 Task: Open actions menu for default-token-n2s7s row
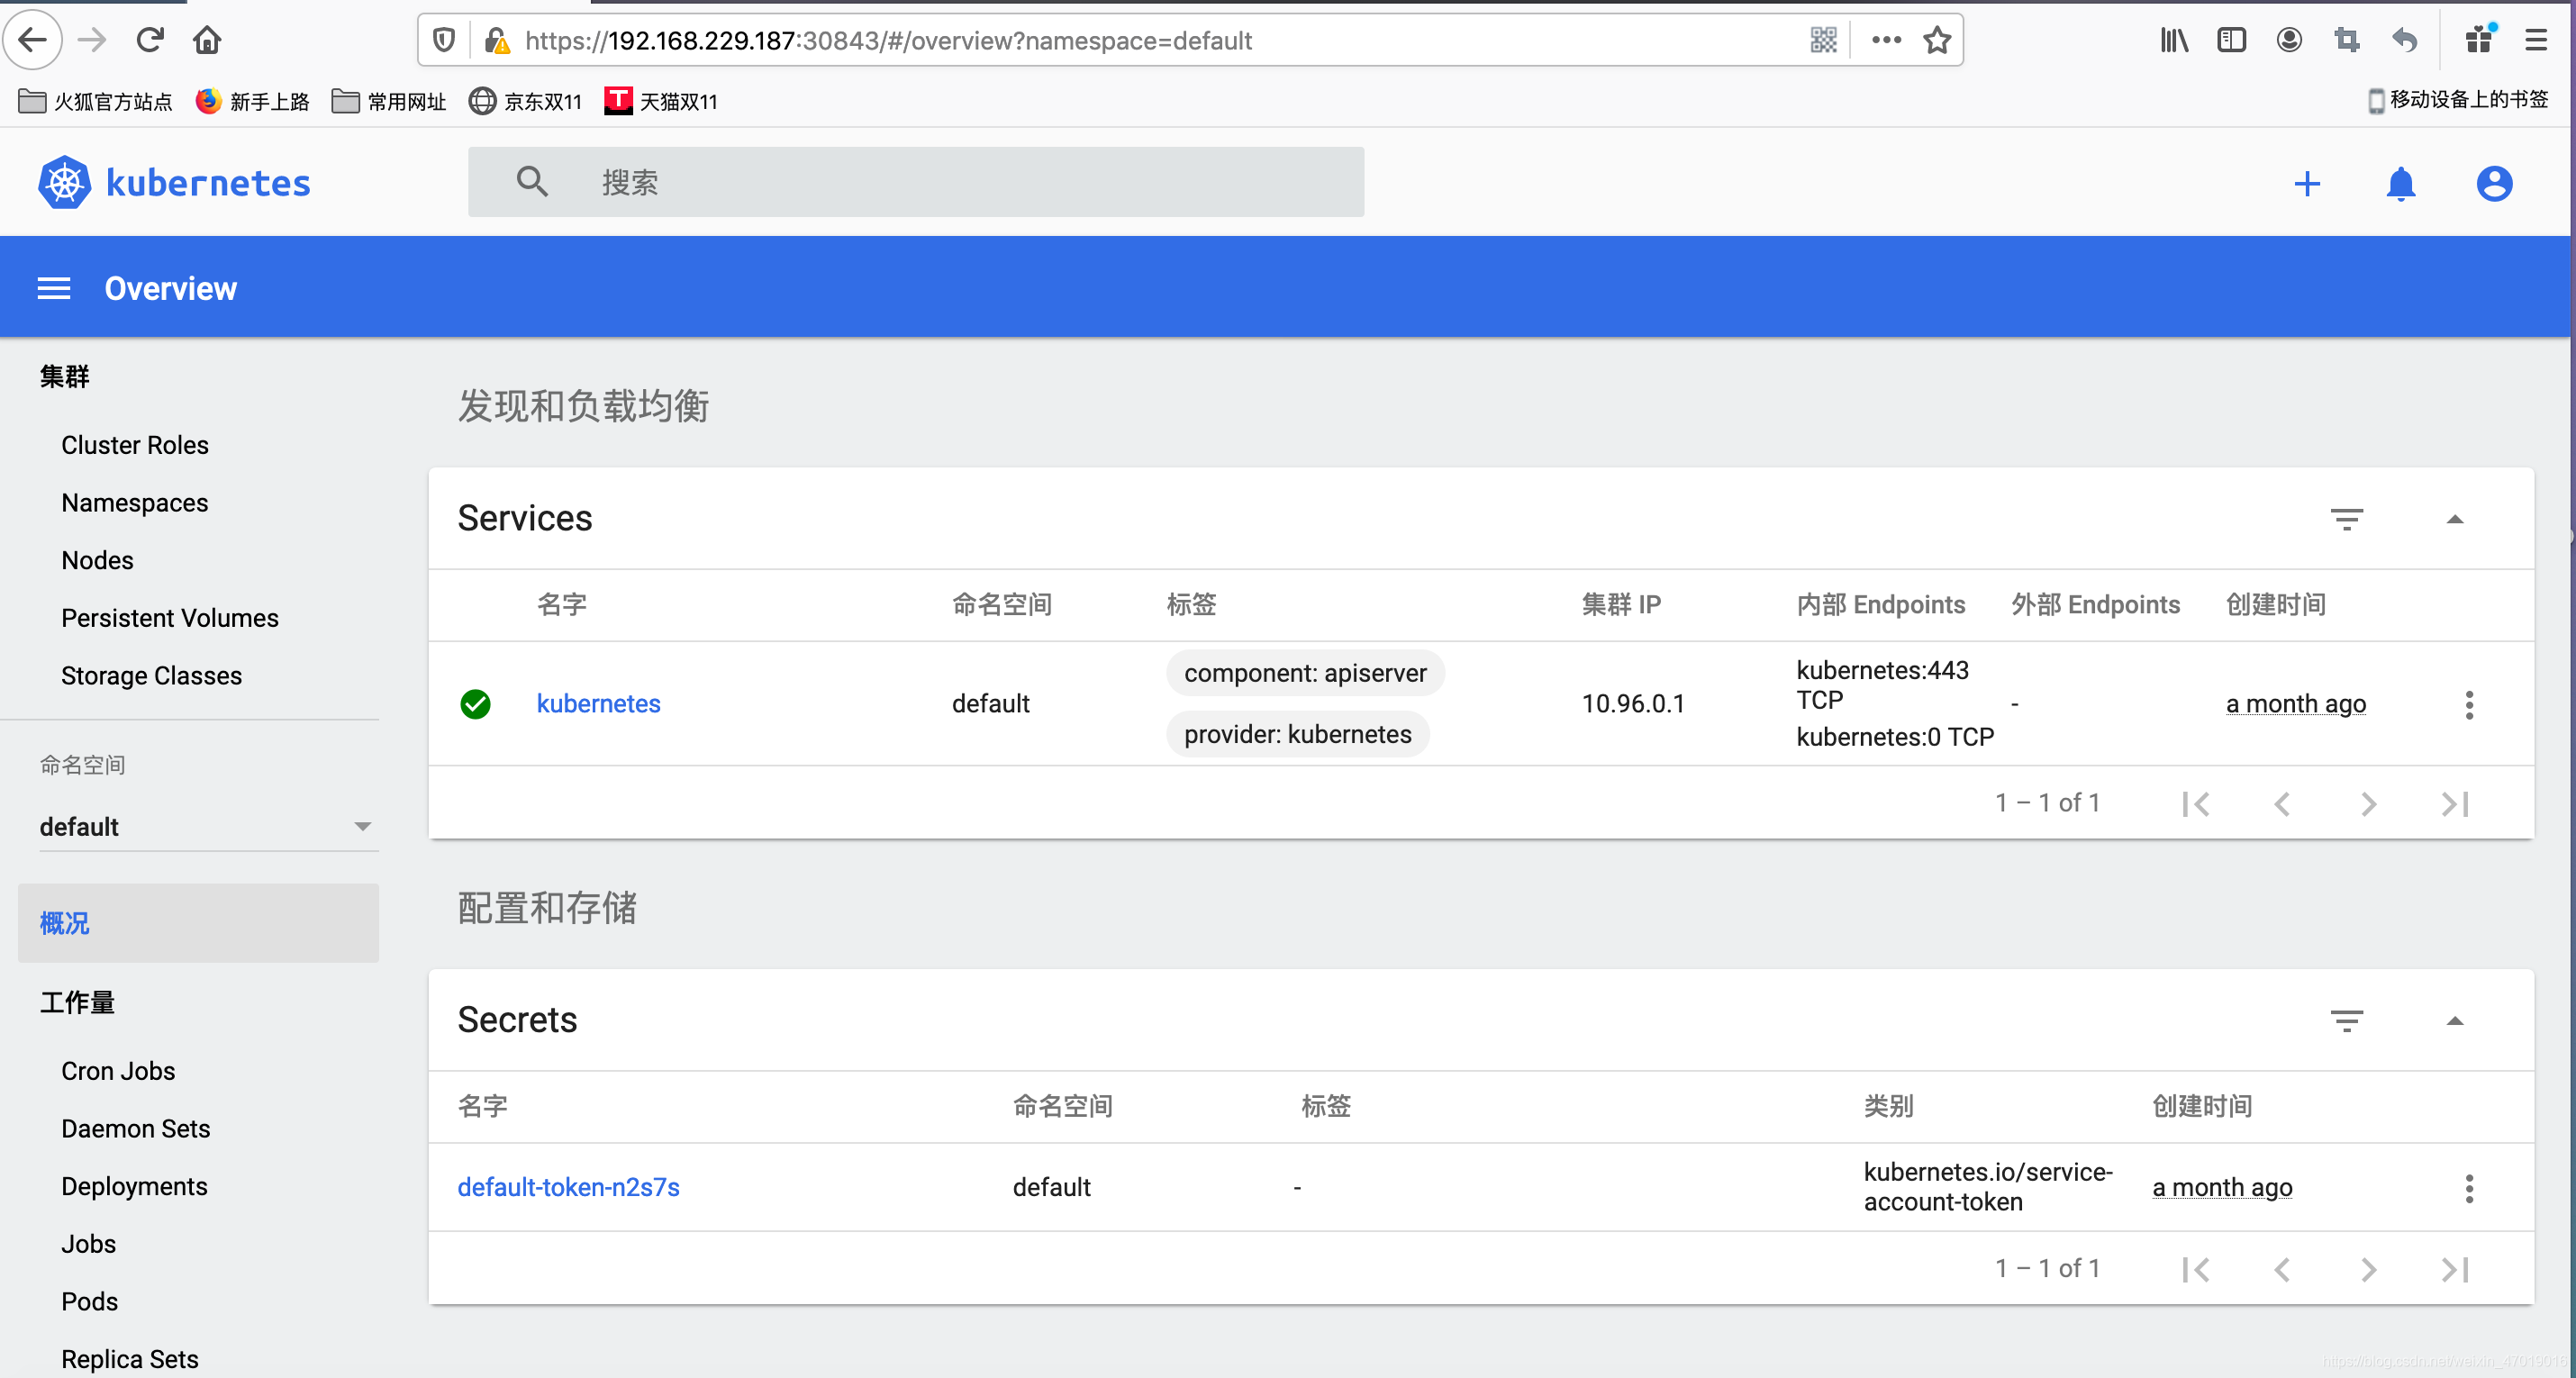[x=2469, y=1189]
